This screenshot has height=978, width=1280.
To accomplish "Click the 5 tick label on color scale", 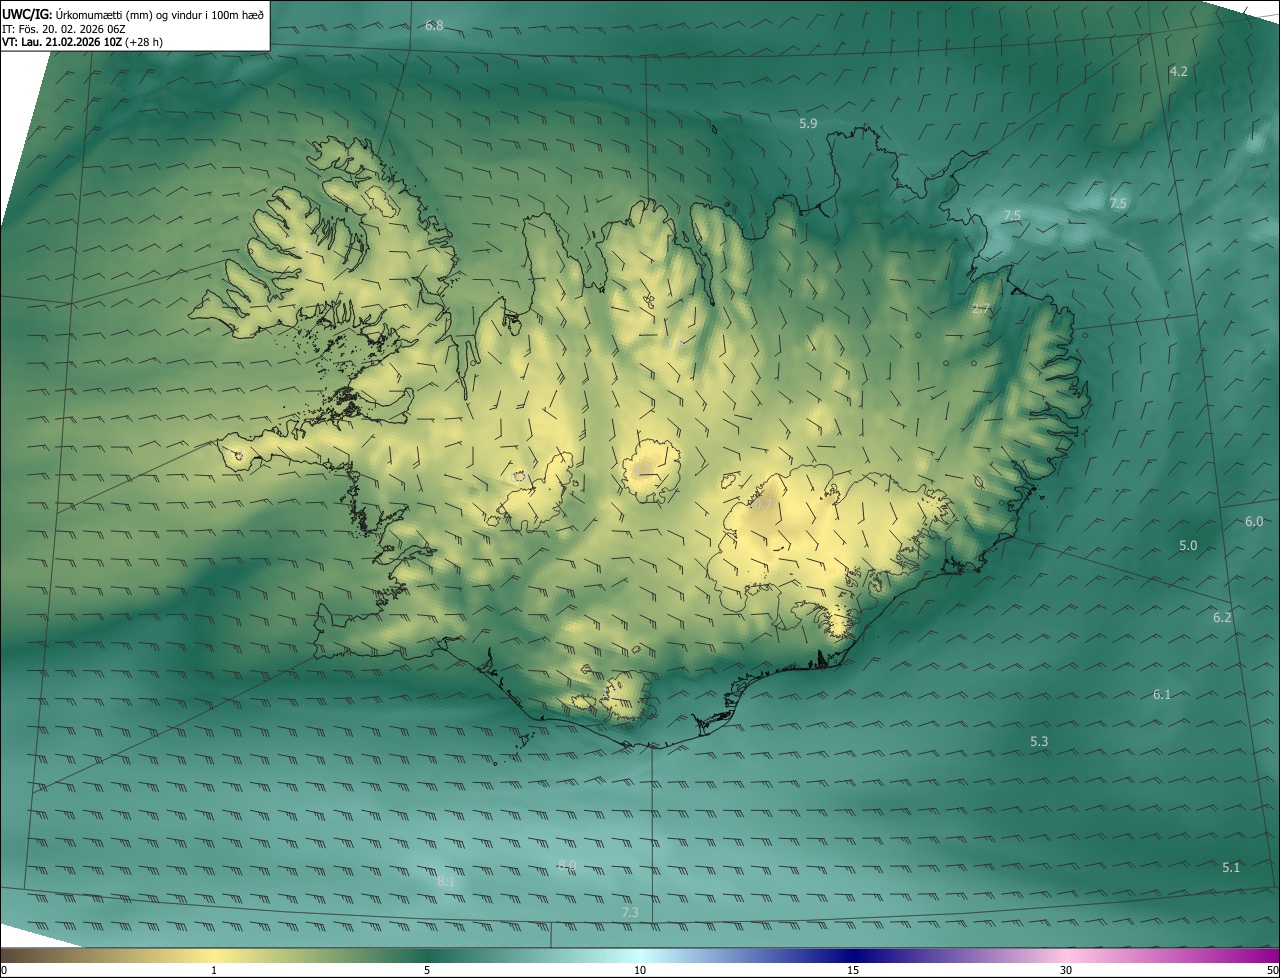I will (427, 970).
